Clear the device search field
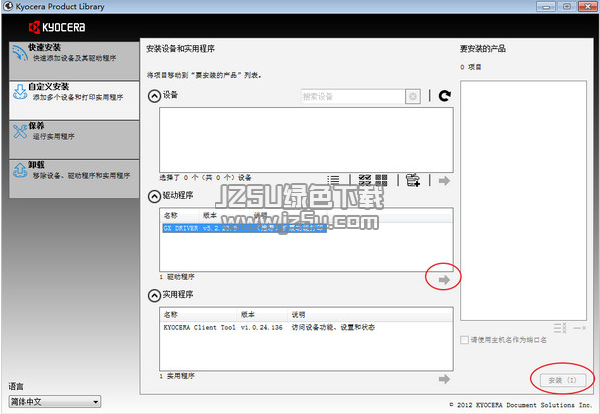Screen dimensions: 600x414 (x=413, y=96)
